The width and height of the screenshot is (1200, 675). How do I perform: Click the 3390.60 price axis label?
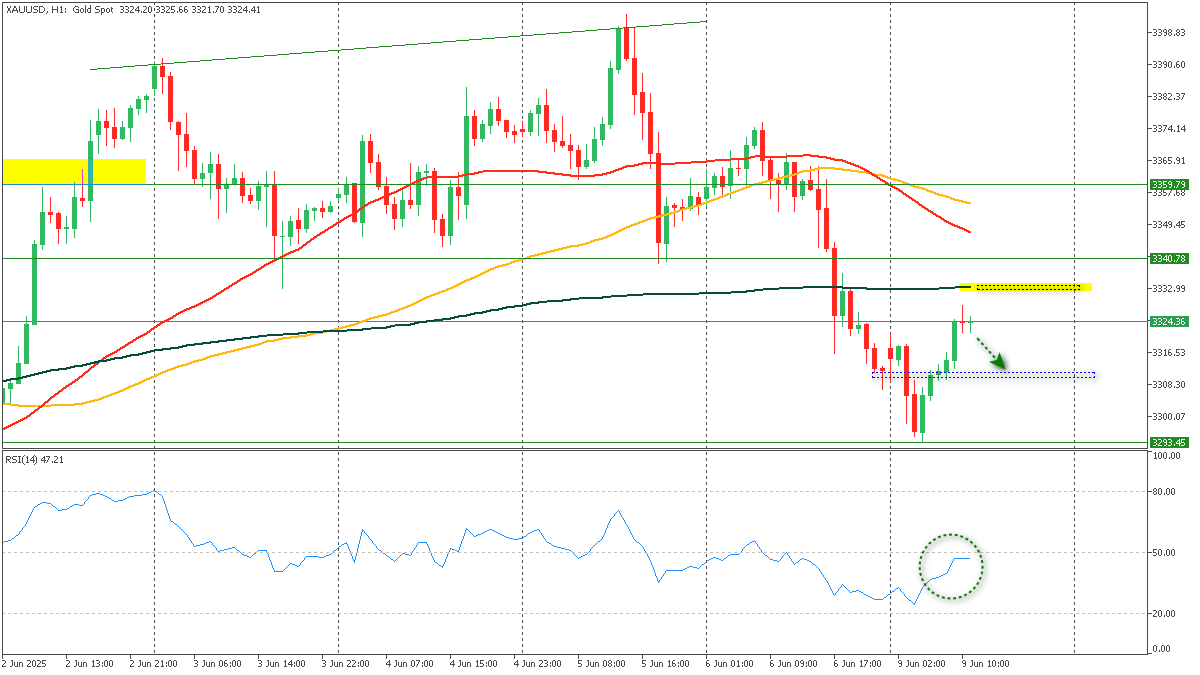[x=1168, y=64]
